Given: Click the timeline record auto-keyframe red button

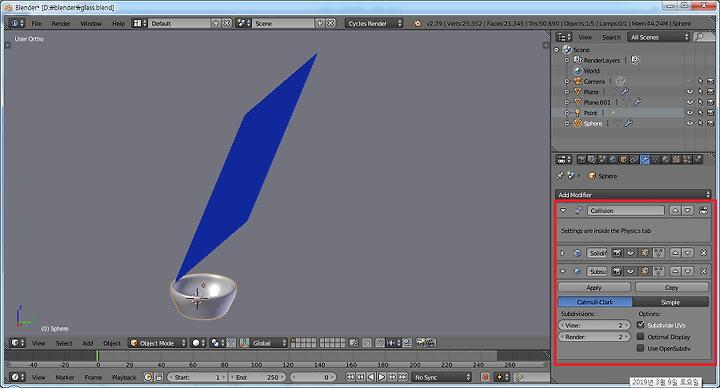Looking at the screenshot, I should click(x=485, y=377).
